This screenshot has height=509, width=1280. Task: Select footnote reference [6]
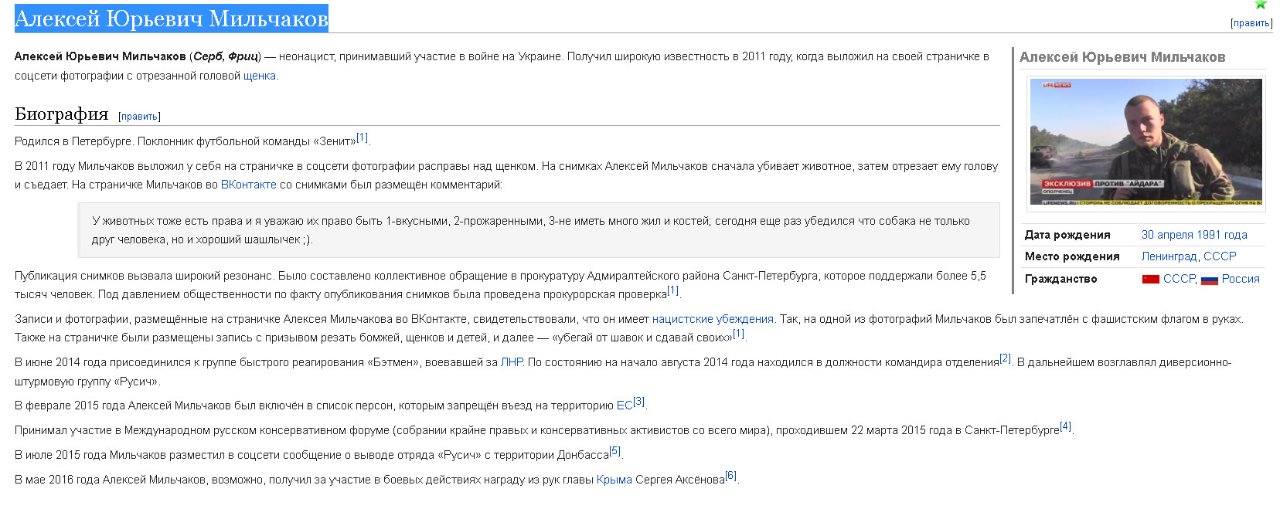pyautogui.click(x=731, y=476)
